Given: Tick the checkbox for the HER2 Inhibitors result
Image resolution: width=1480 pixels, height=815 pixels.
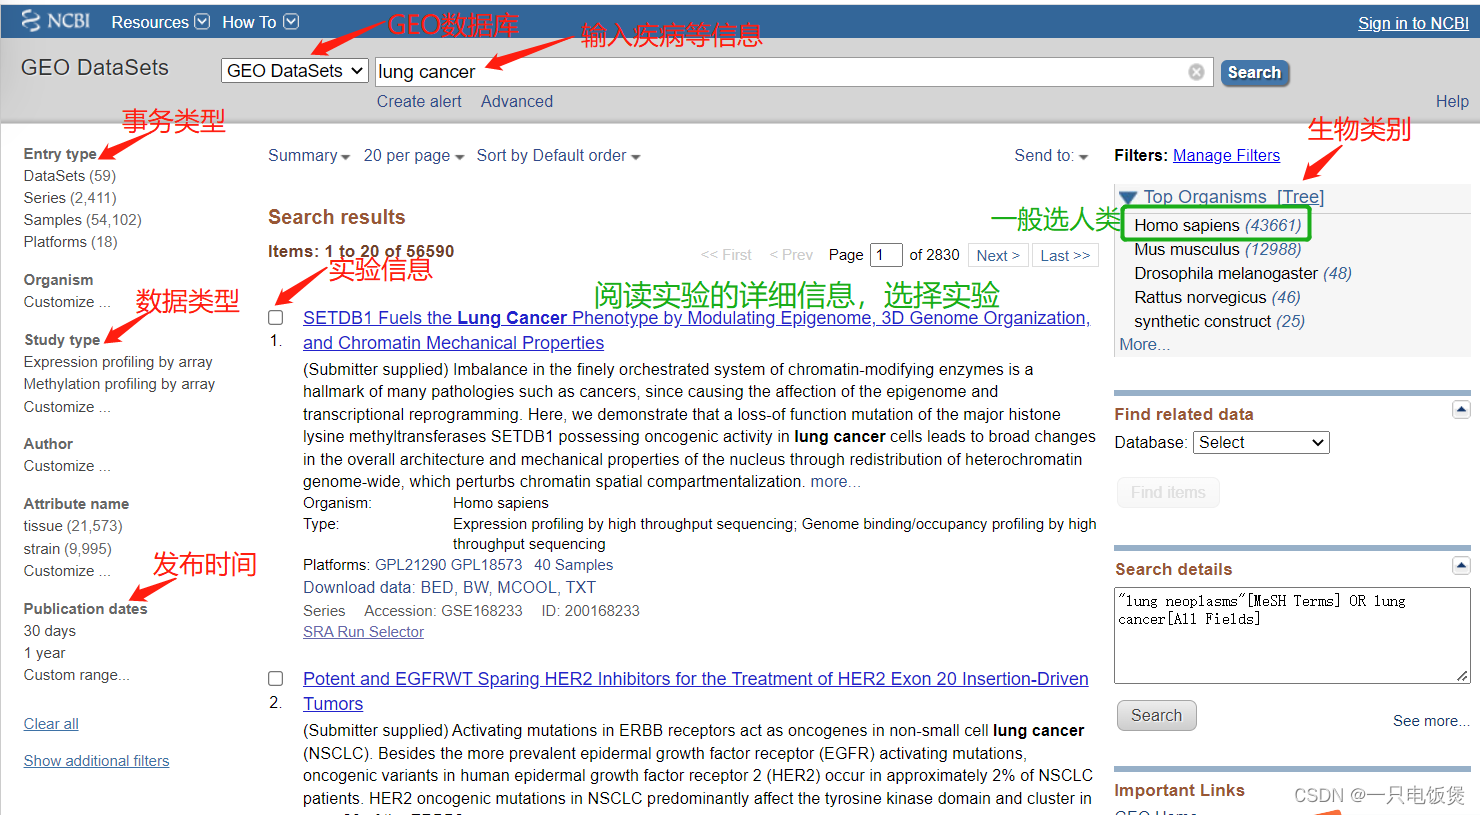Looking at the screenshot, I should [x=276, y=679].
